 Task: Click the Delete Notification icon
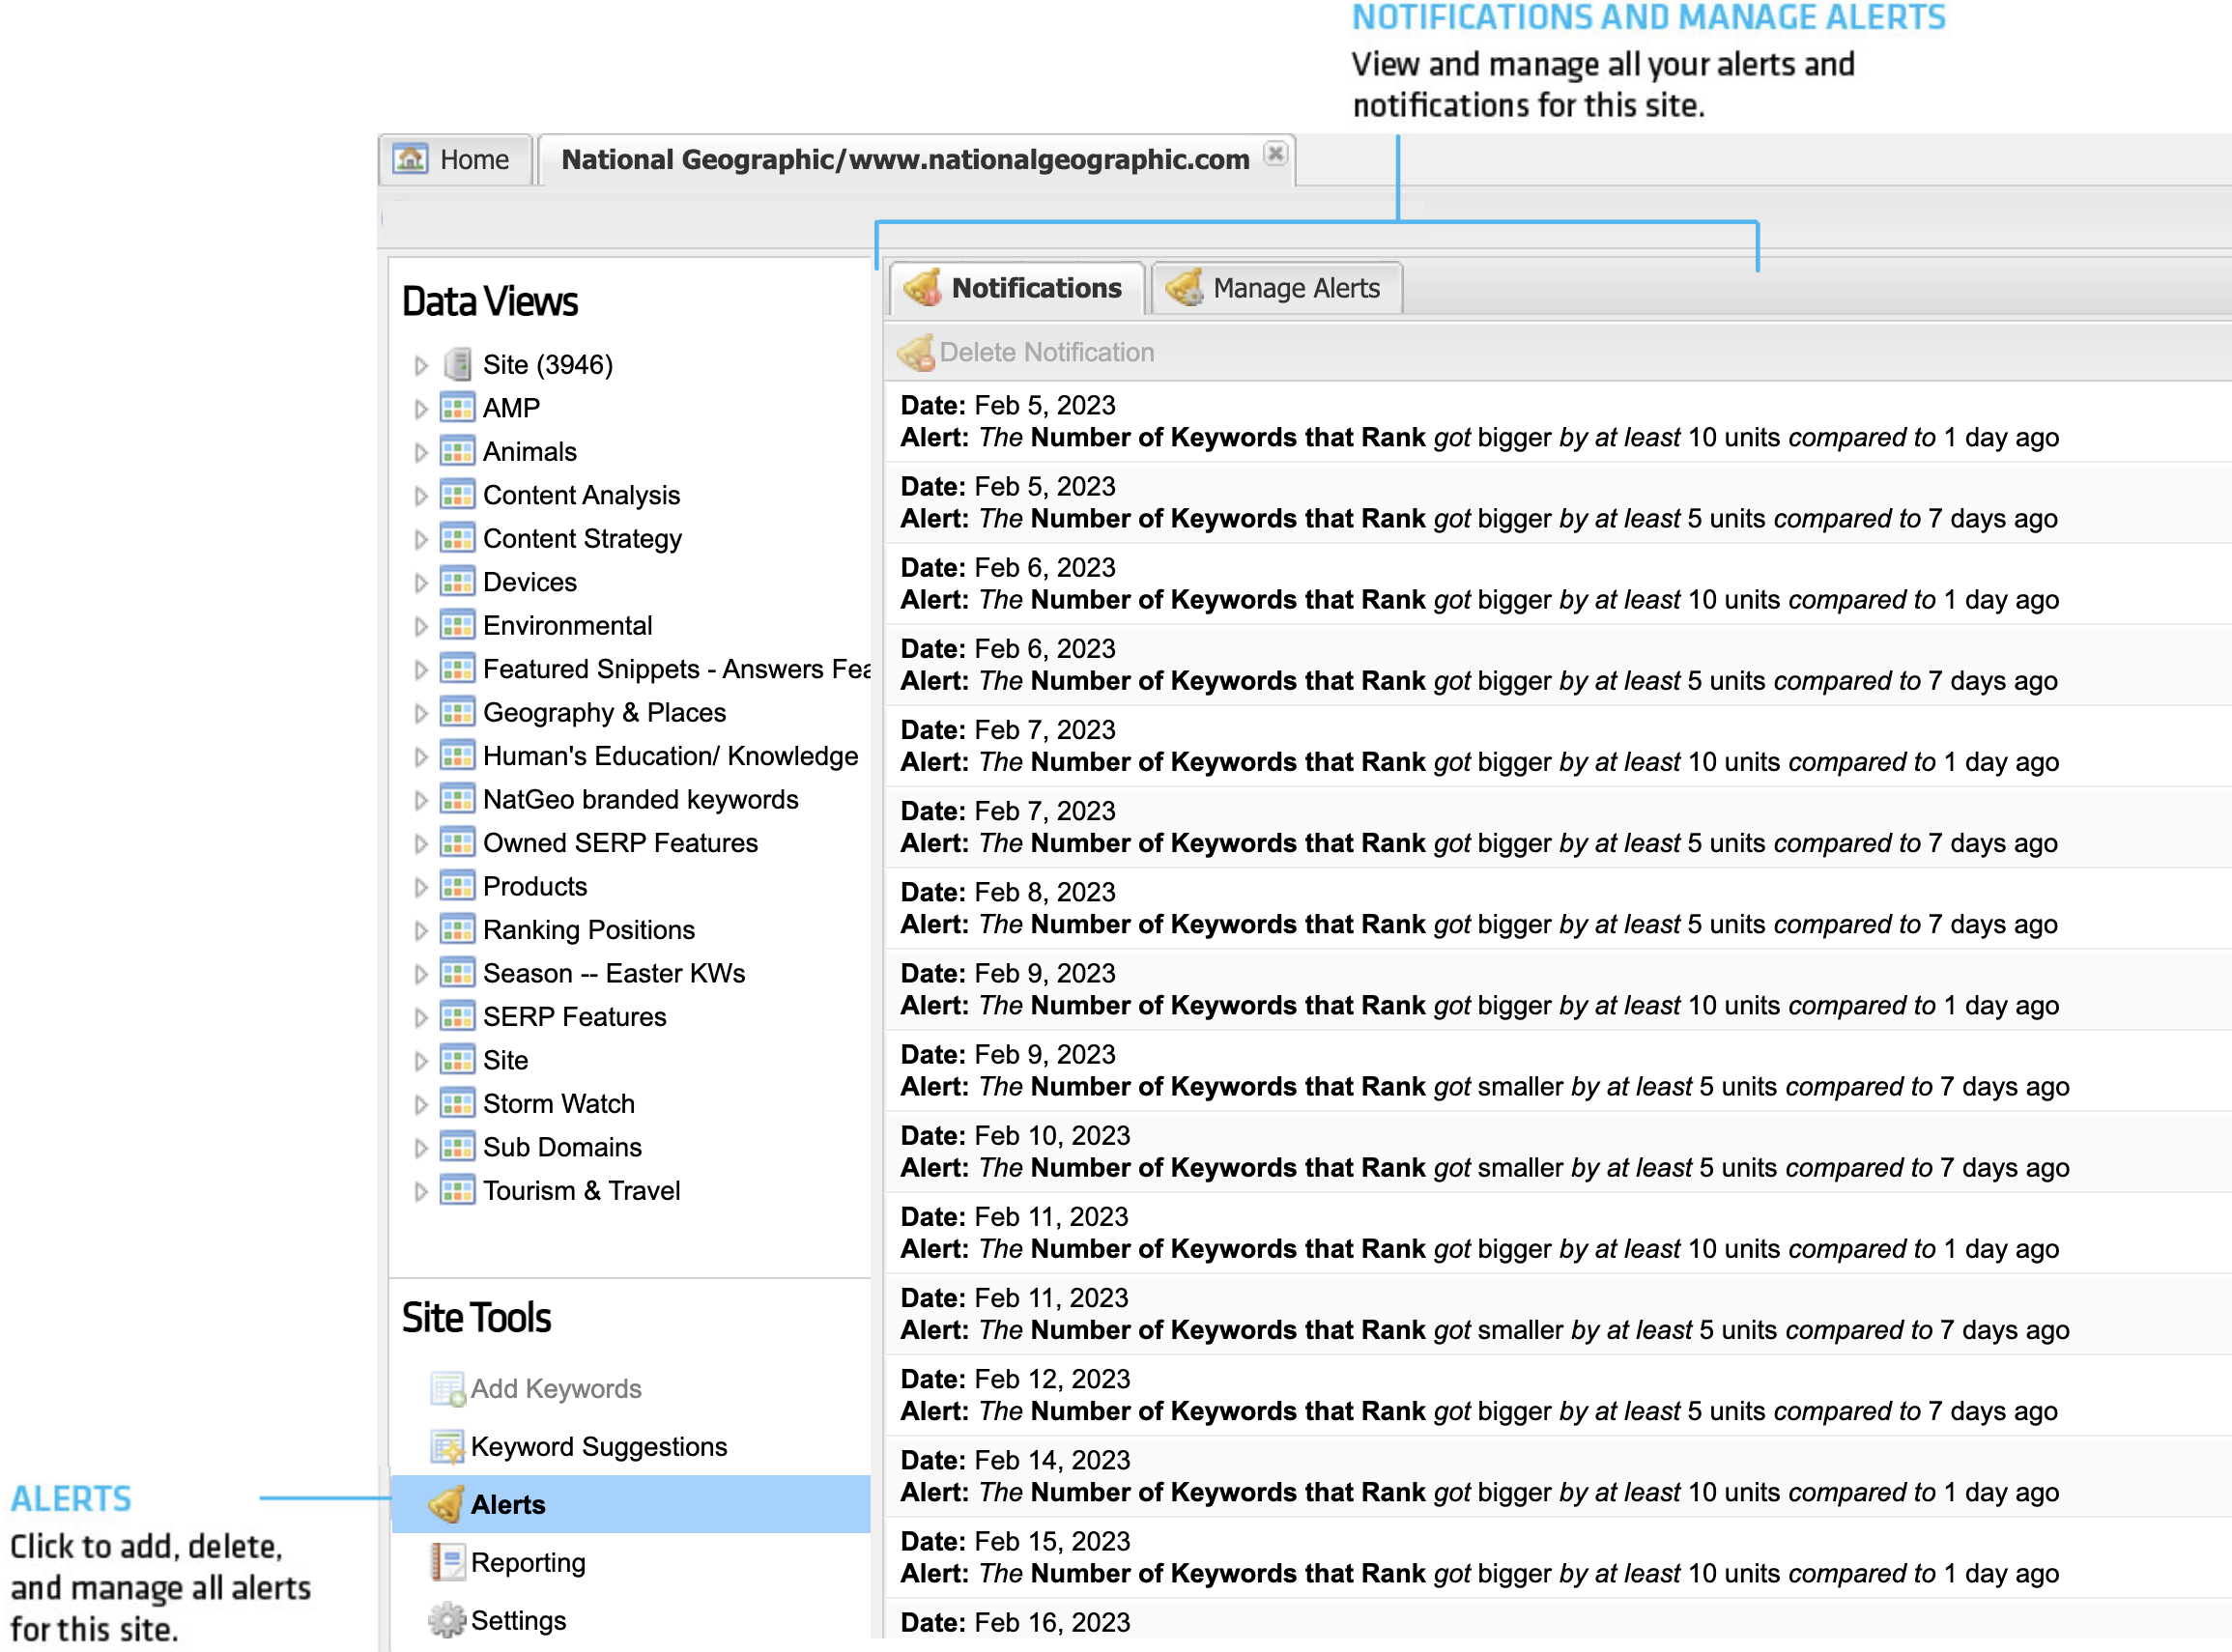pyautogui.click(x=916, y=353)
